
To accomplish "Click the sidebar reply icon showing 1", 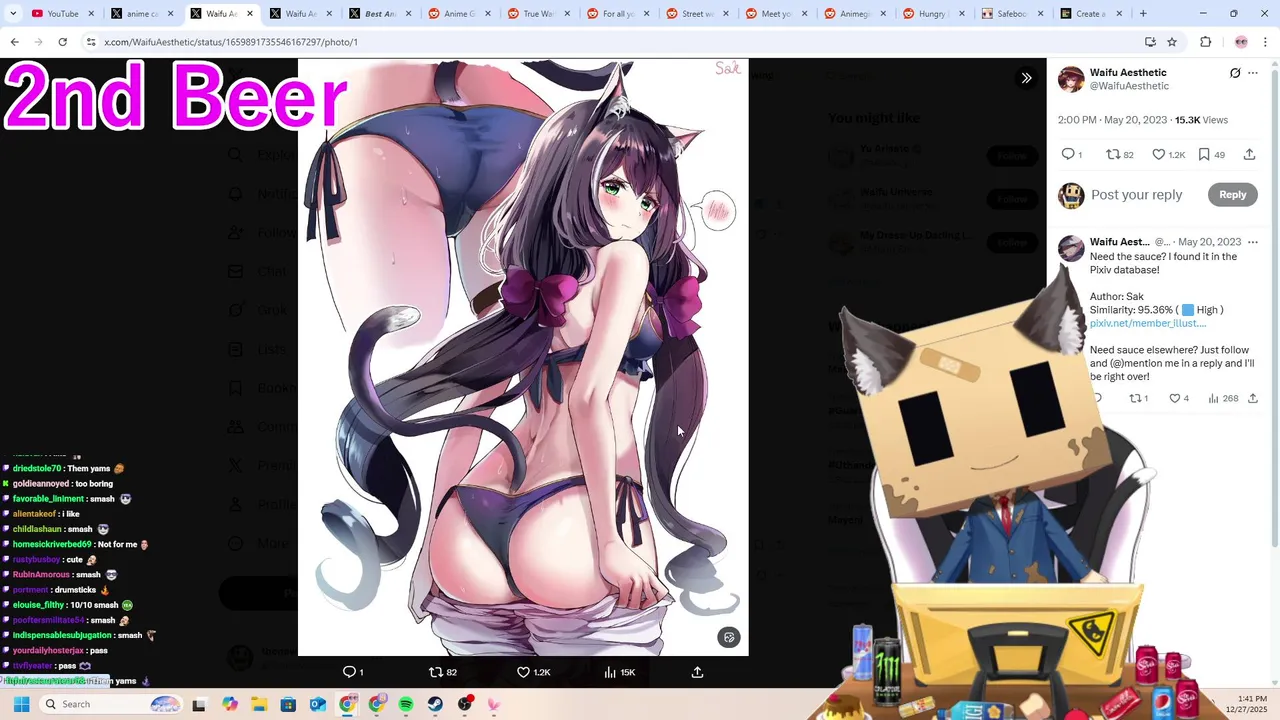I will (1072, 154).
